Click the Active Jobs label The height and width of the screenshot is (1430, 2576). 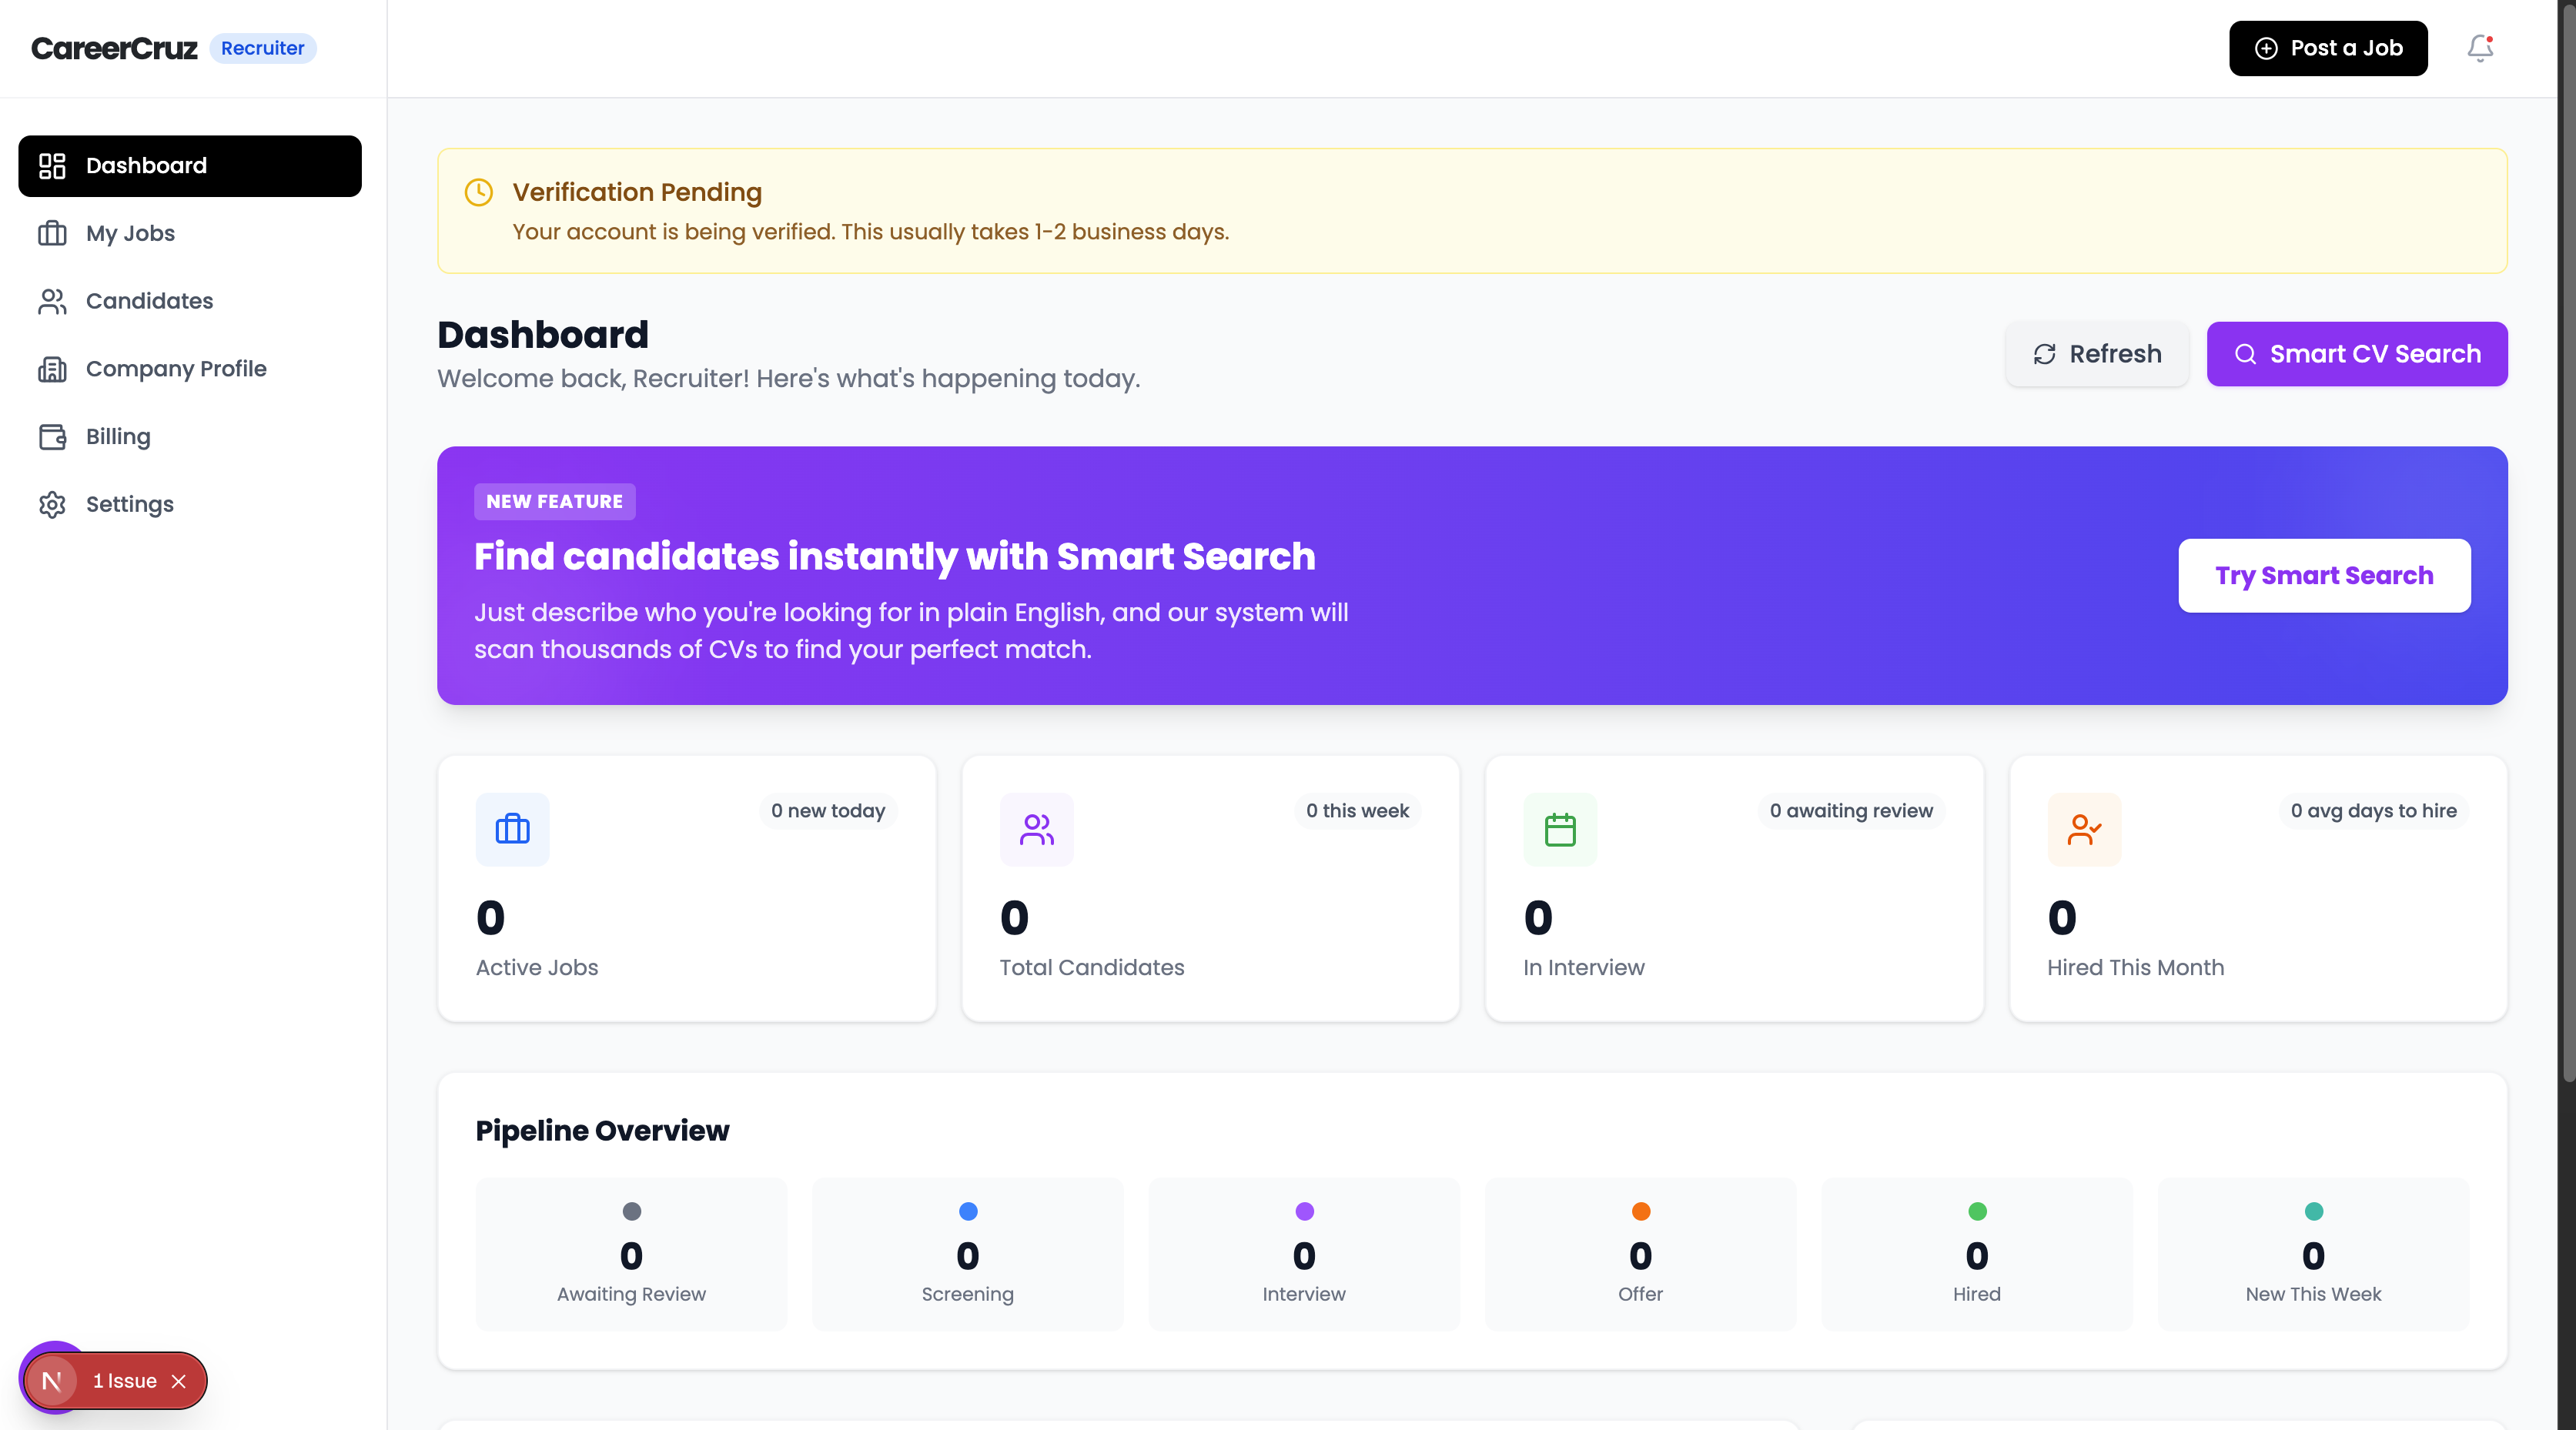click(x=537, y=968)
